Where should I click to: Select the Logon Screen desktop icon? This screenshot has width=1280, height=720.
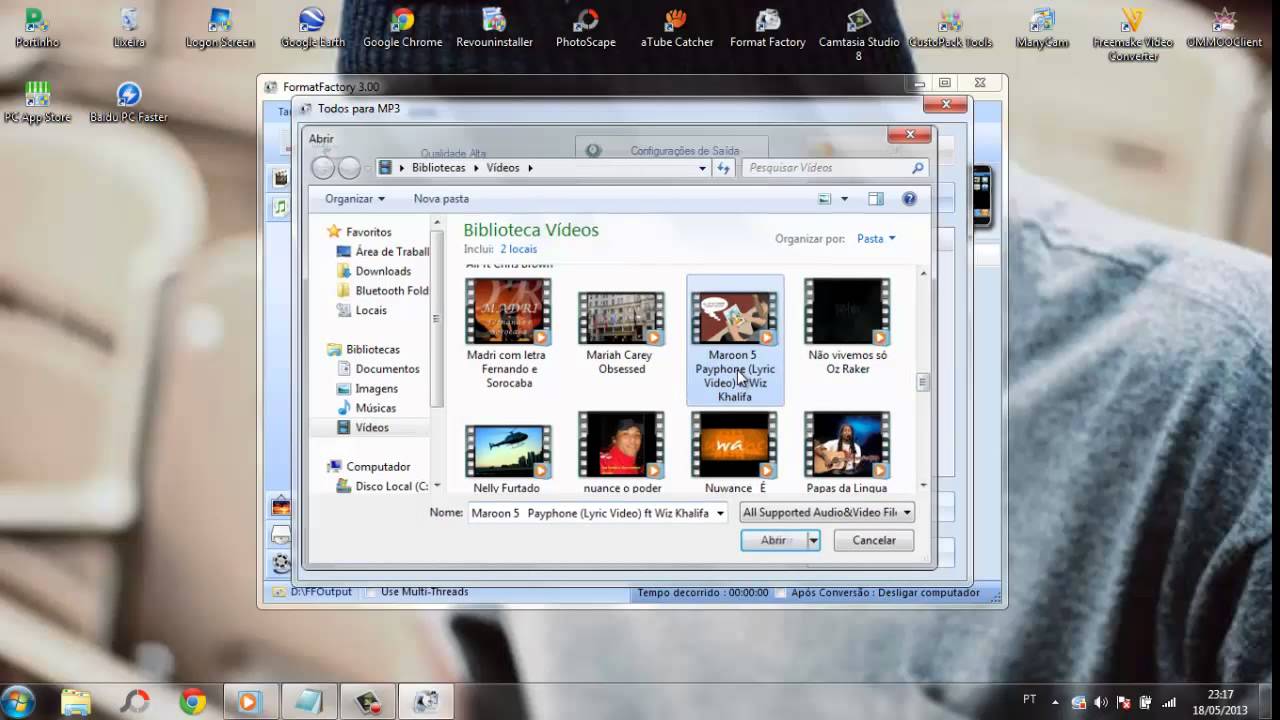pyautogui.click(x=220, y=28)
